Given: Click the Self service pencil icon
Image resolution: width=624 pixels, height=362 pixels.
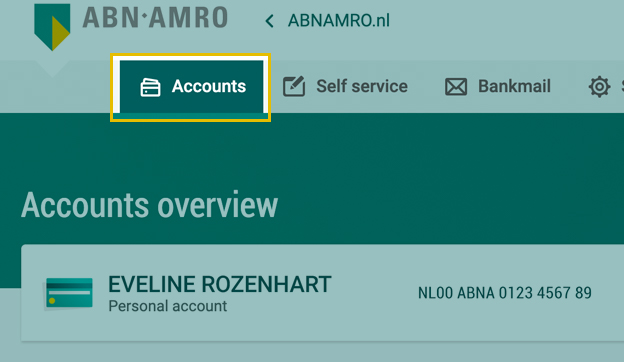Looking at the screenshot, I should click(294, 86).
